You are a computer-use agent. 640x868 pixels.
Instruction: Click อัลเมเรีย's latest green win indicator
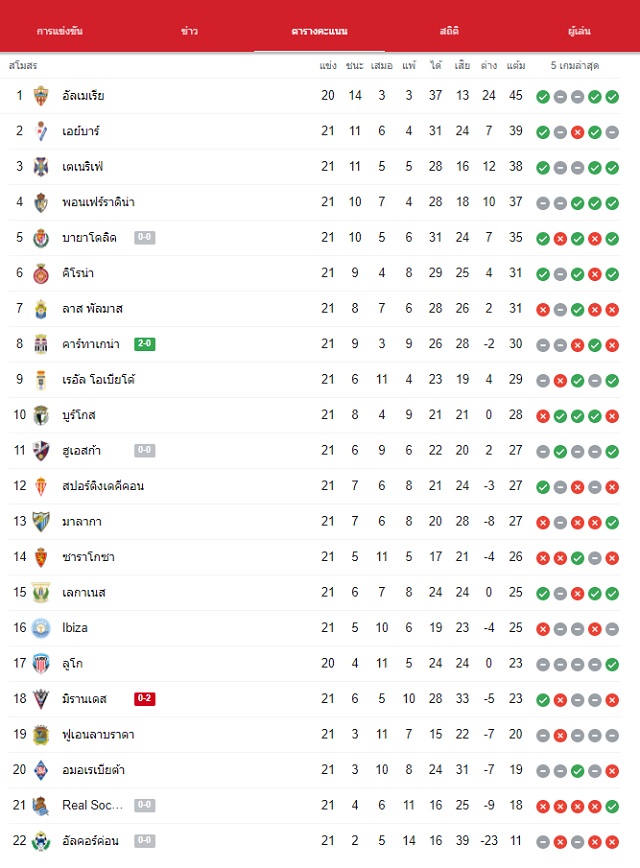pos(612,97)
